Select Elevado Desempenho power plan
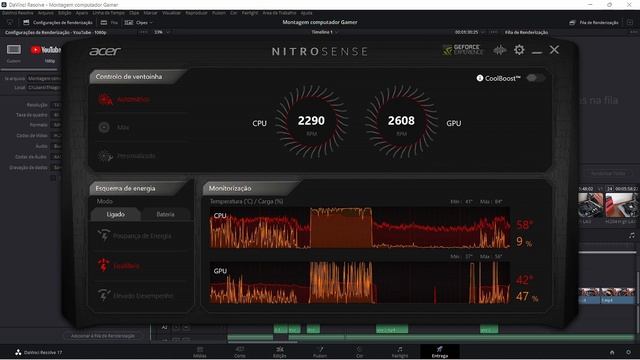Image resolution: width=640 pixels, height=360 pixels. (135, 296)
